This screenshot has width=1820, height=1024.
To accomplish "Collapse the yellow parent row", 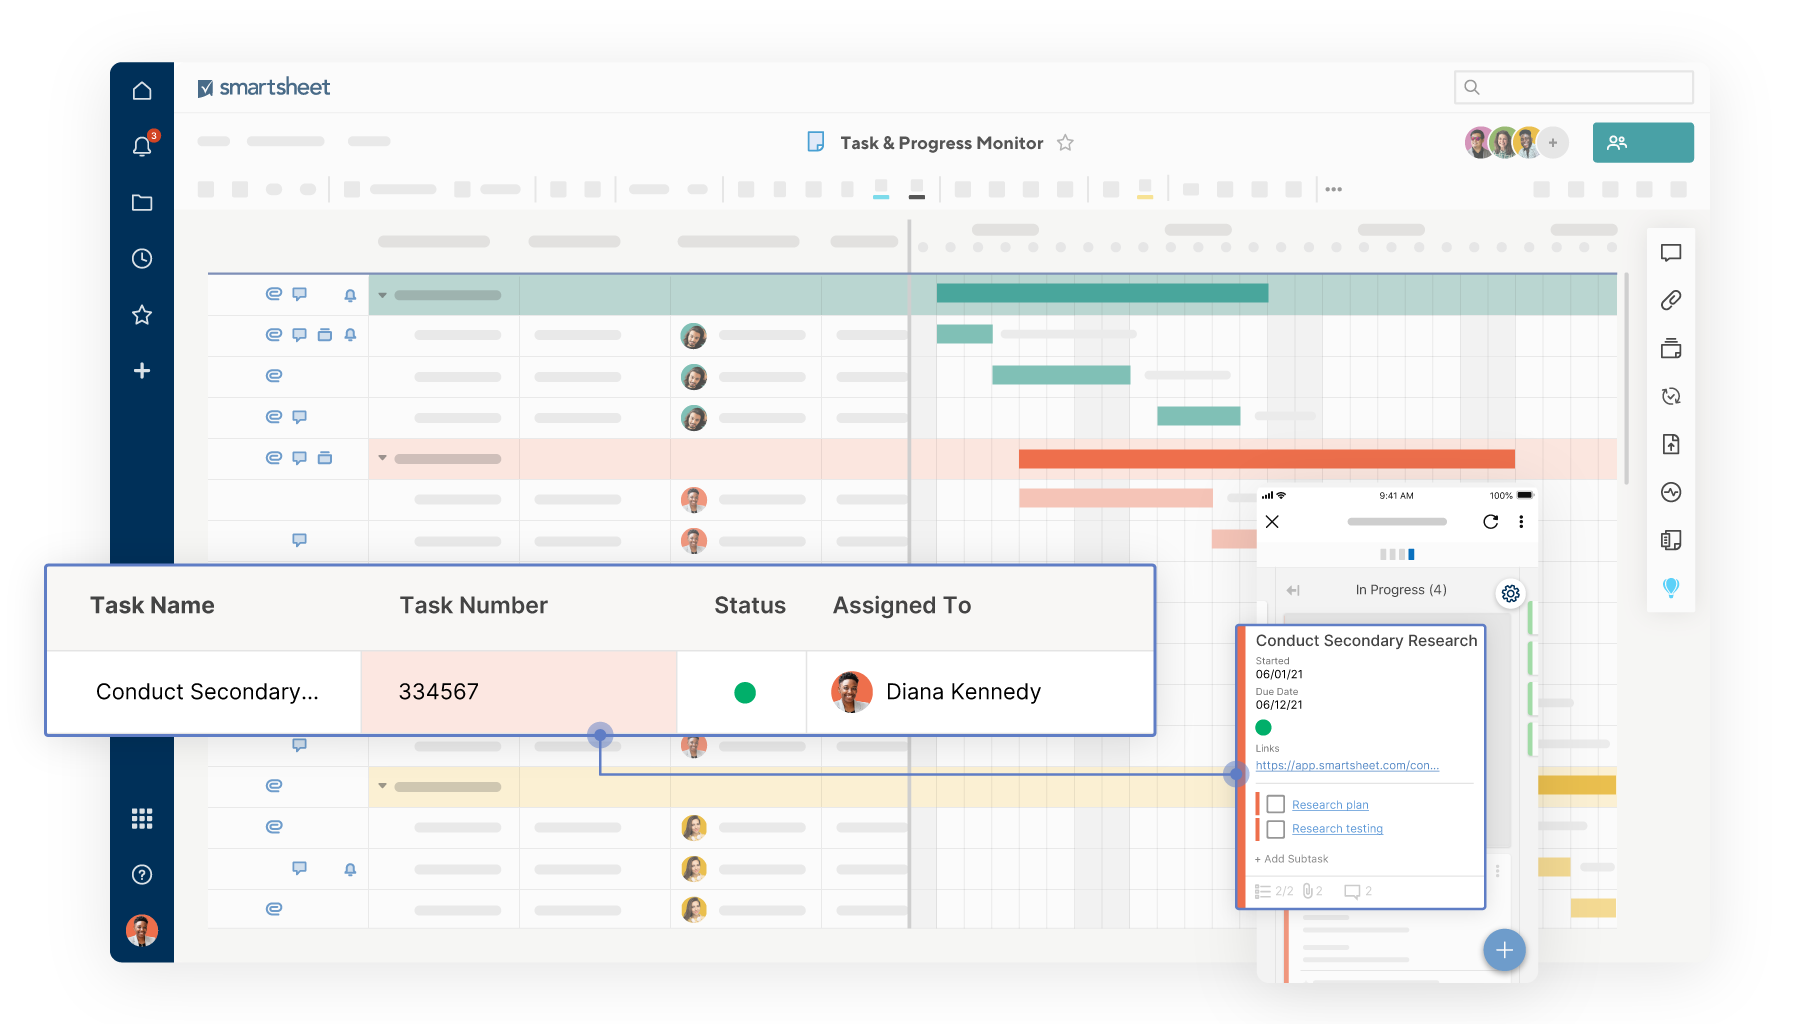I will [x=382, y=786].
